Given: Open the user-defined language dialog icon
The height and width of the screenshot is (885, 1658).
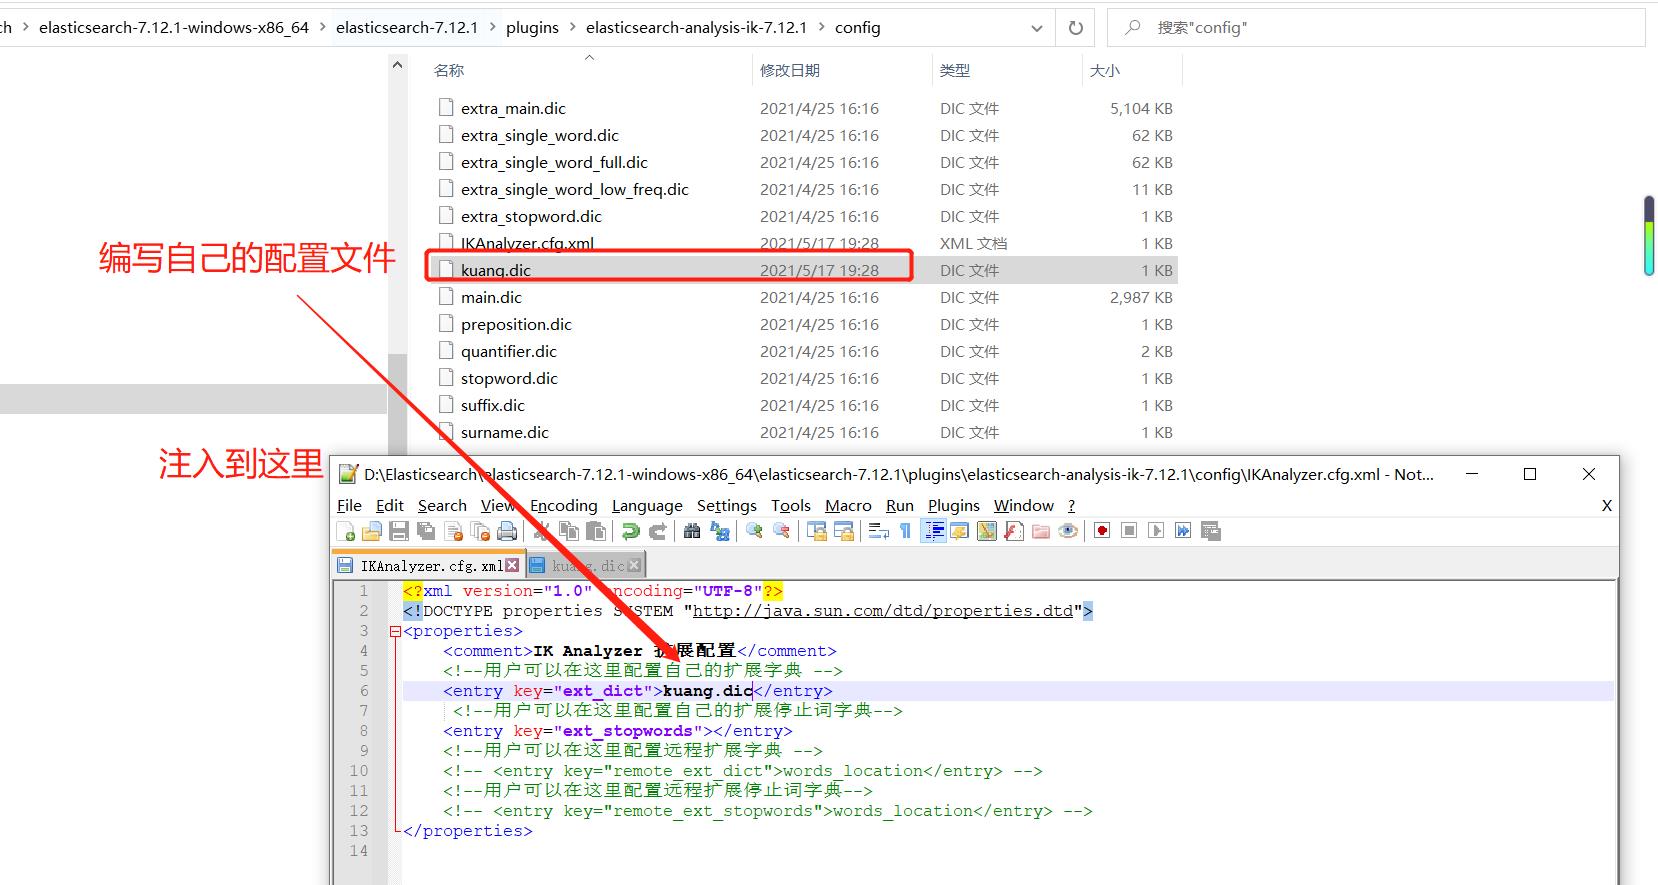Looking at the screenshot, I should 960,531.
